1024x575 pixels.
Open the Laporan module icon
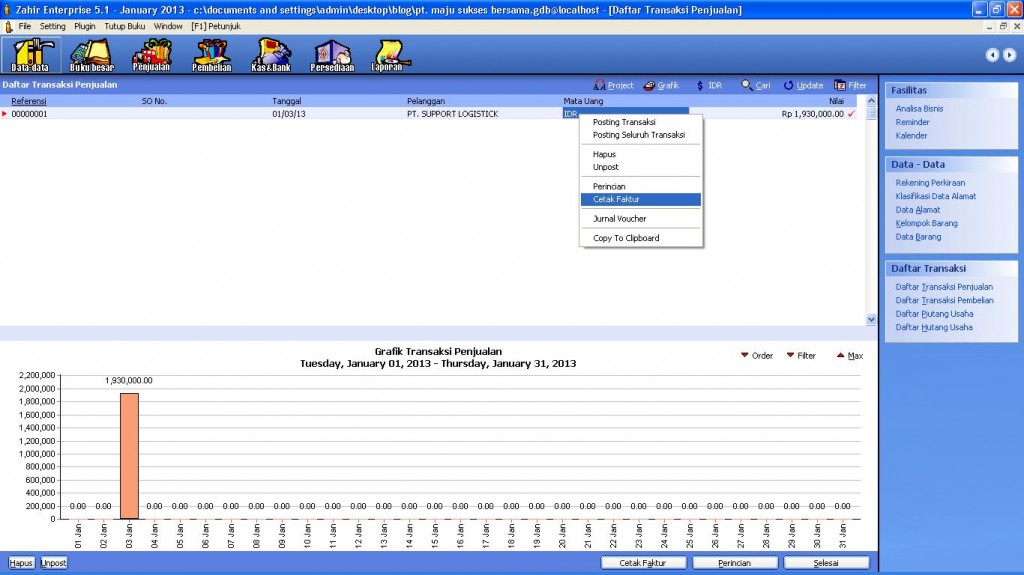point(387,54)
